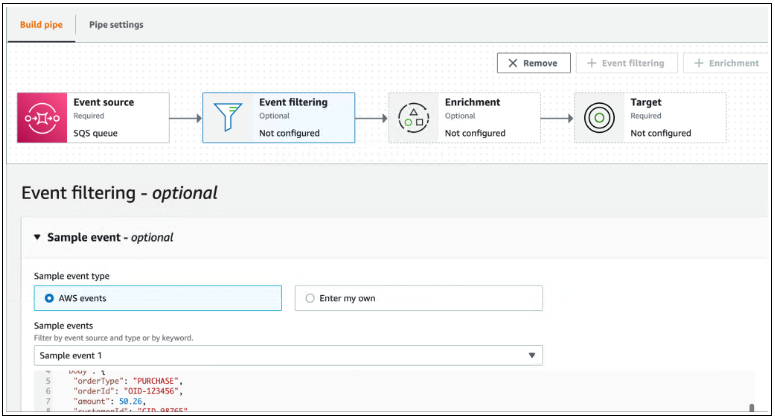The image size is (775, 418).
Task: Collapse the Sample event section triangle
Action: 37,238
